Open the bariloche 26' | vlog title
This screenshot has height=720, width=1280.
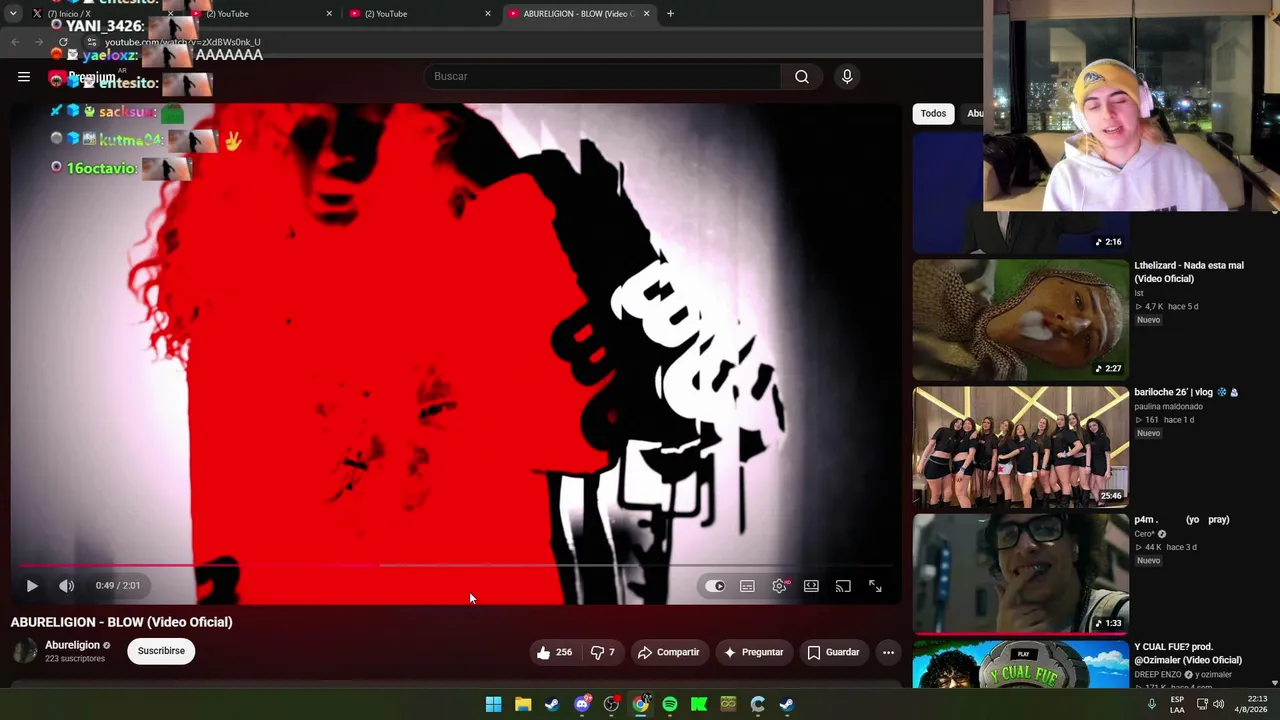pyautogui.click(x=1186, y=393)
